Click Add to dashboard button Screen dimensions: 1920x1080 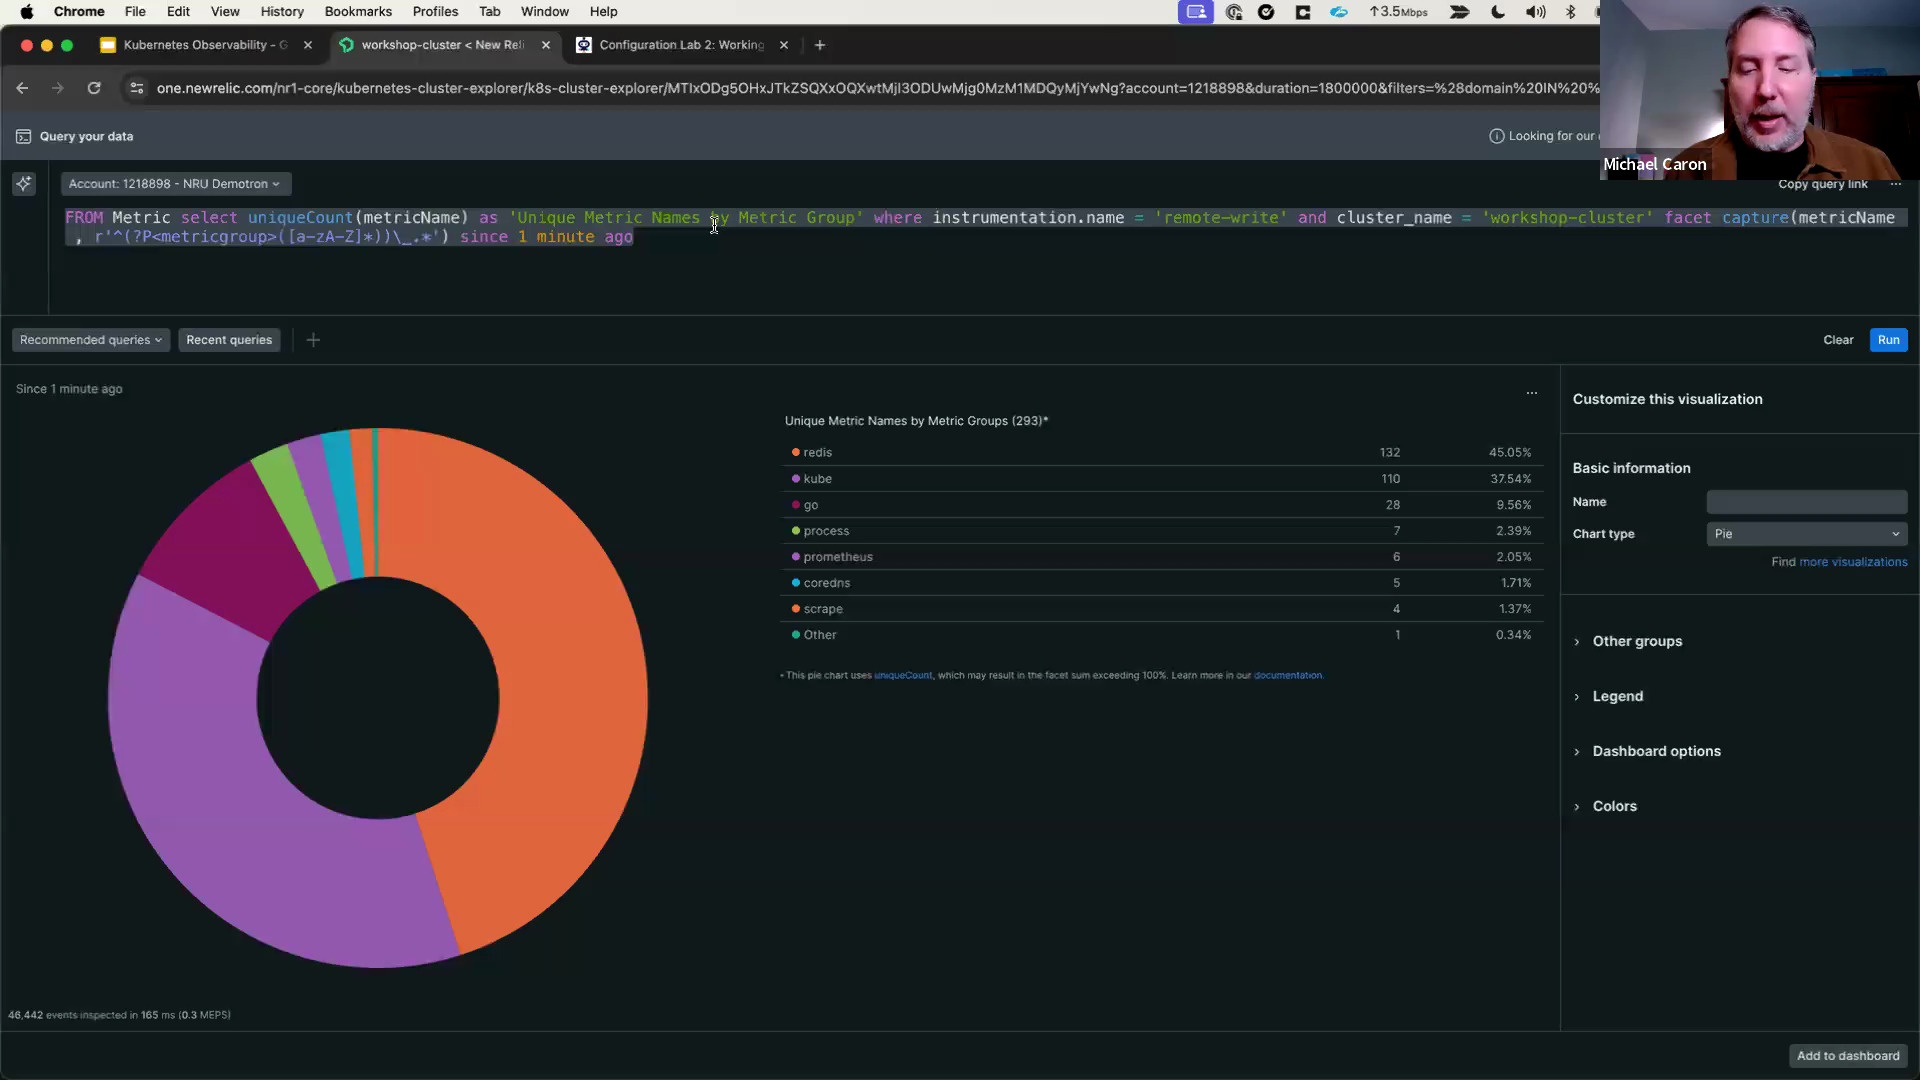point(1847,1056)
